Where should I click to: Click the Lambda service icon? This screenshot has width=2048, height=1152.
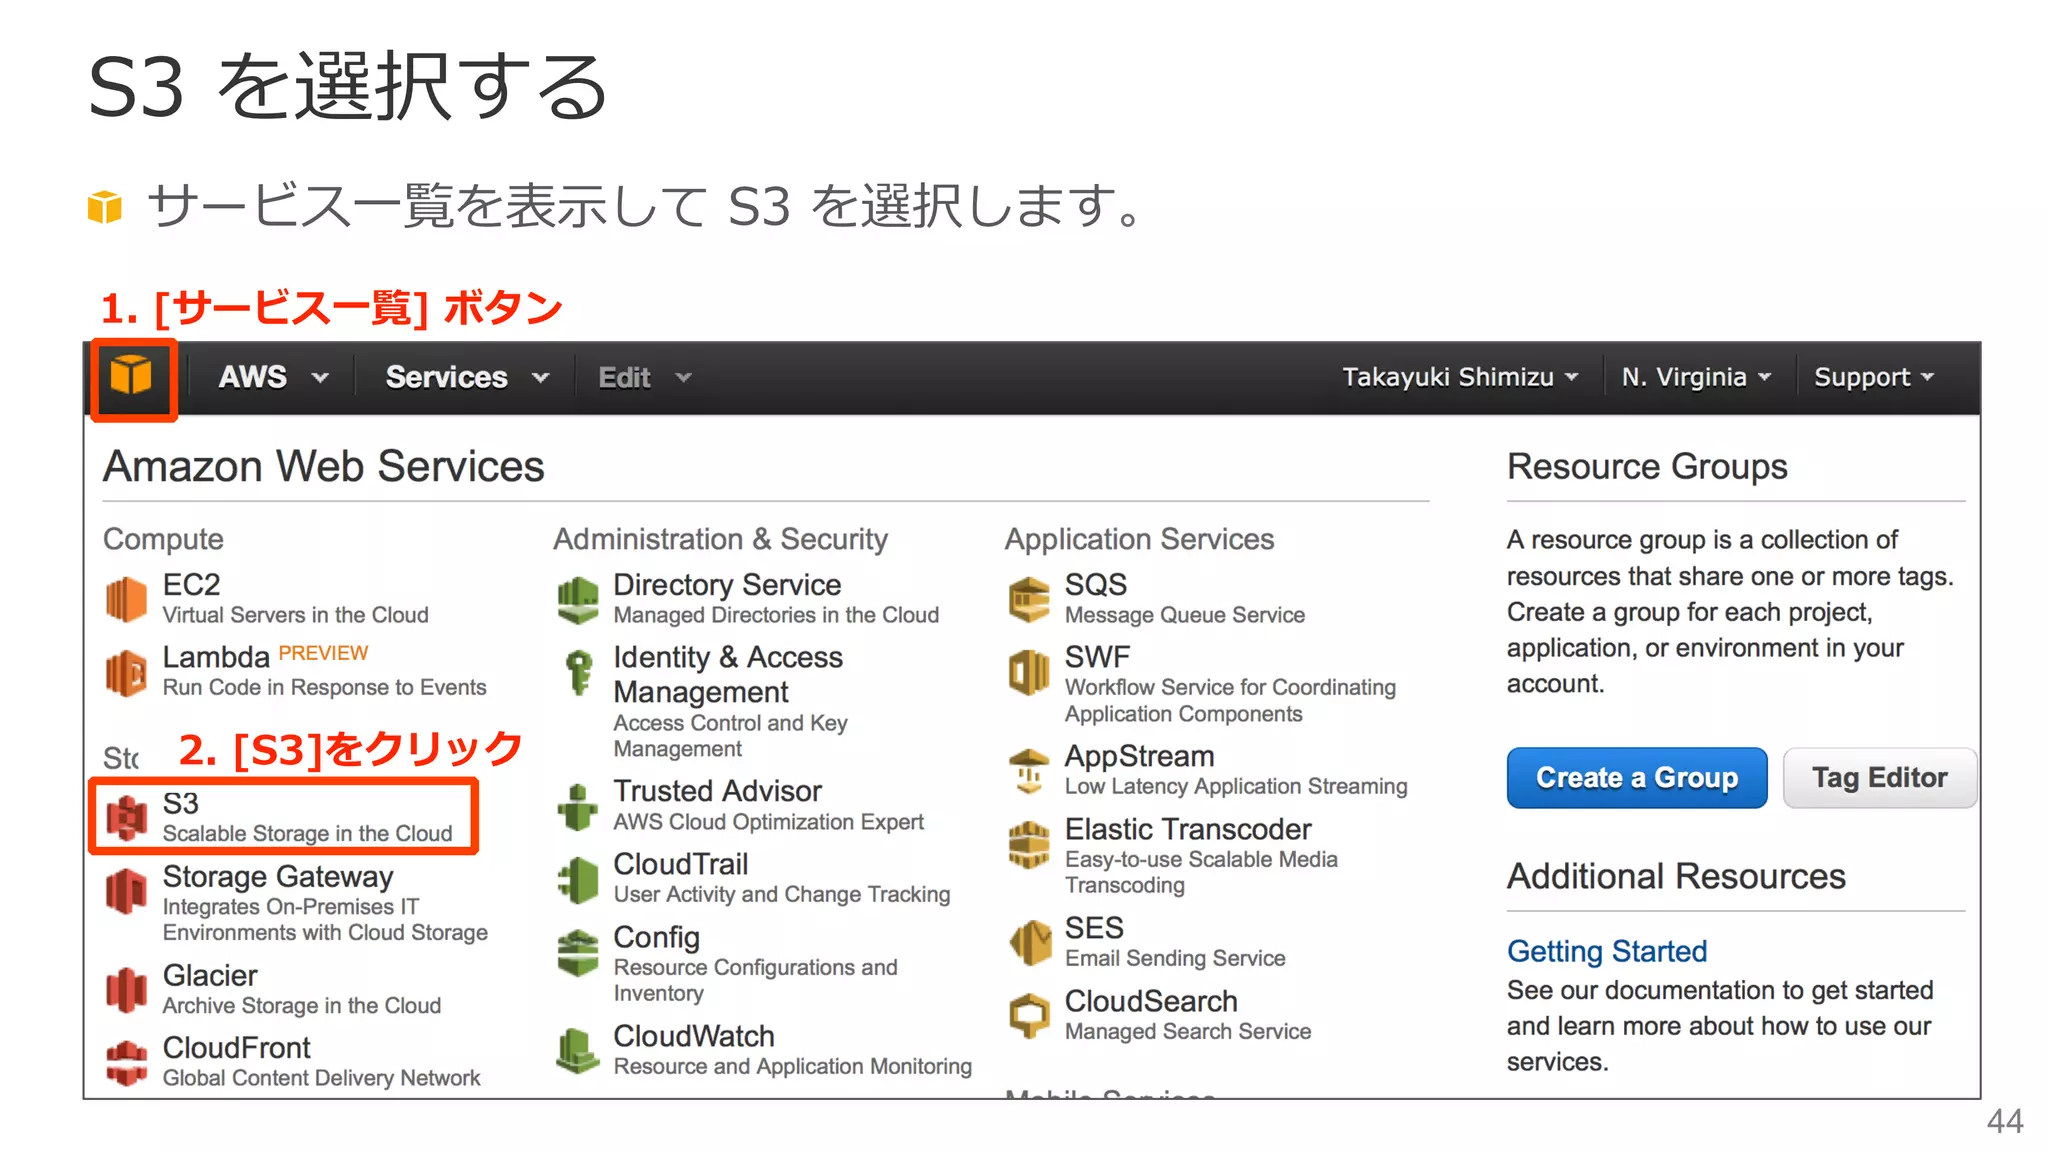(126, 672)
